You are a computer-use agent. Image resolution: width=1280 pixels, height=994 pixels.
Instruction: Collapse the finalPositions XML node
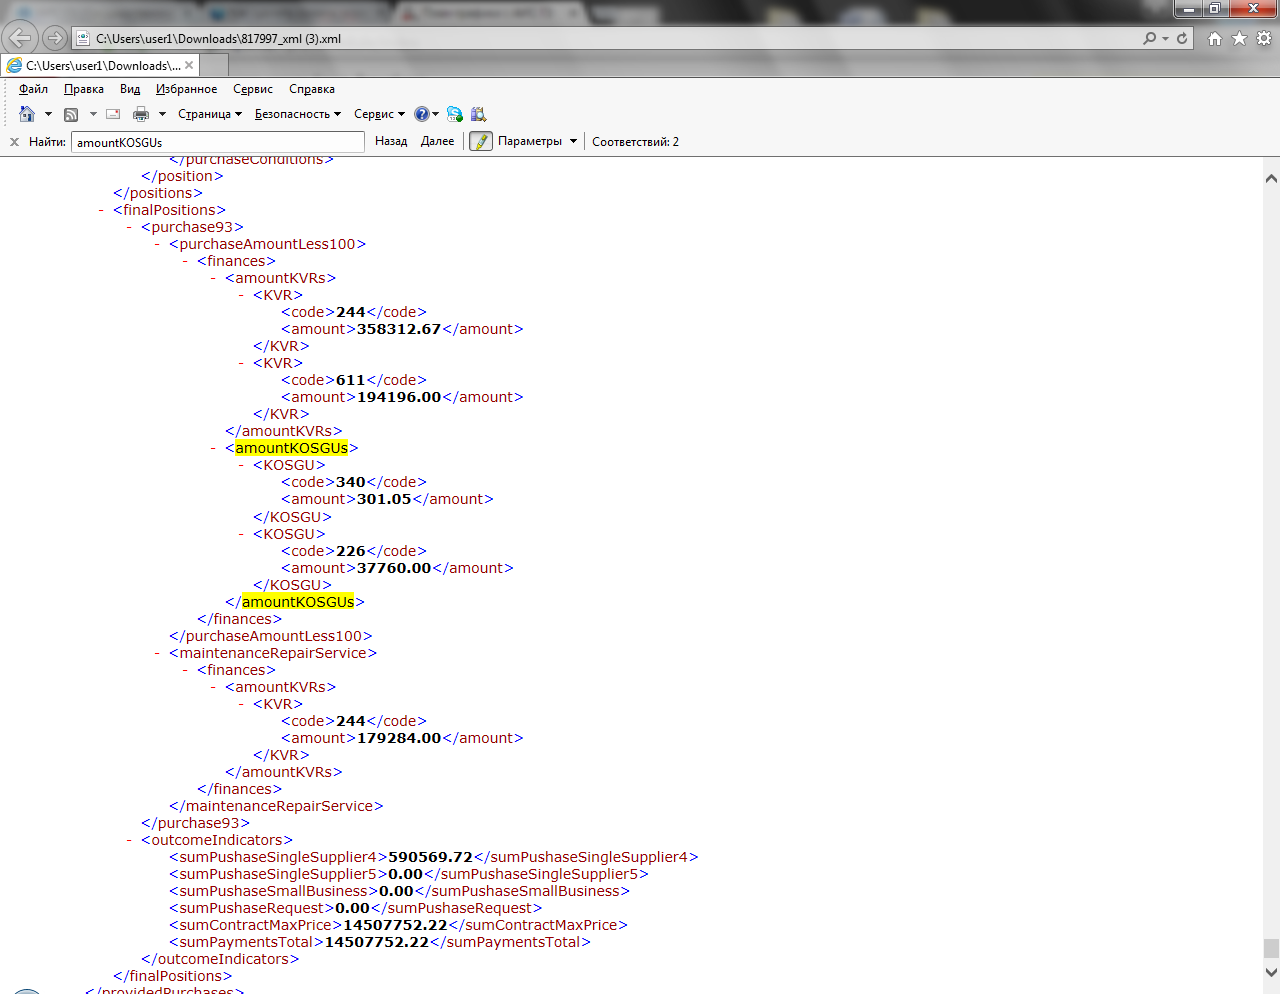(102, 210)
